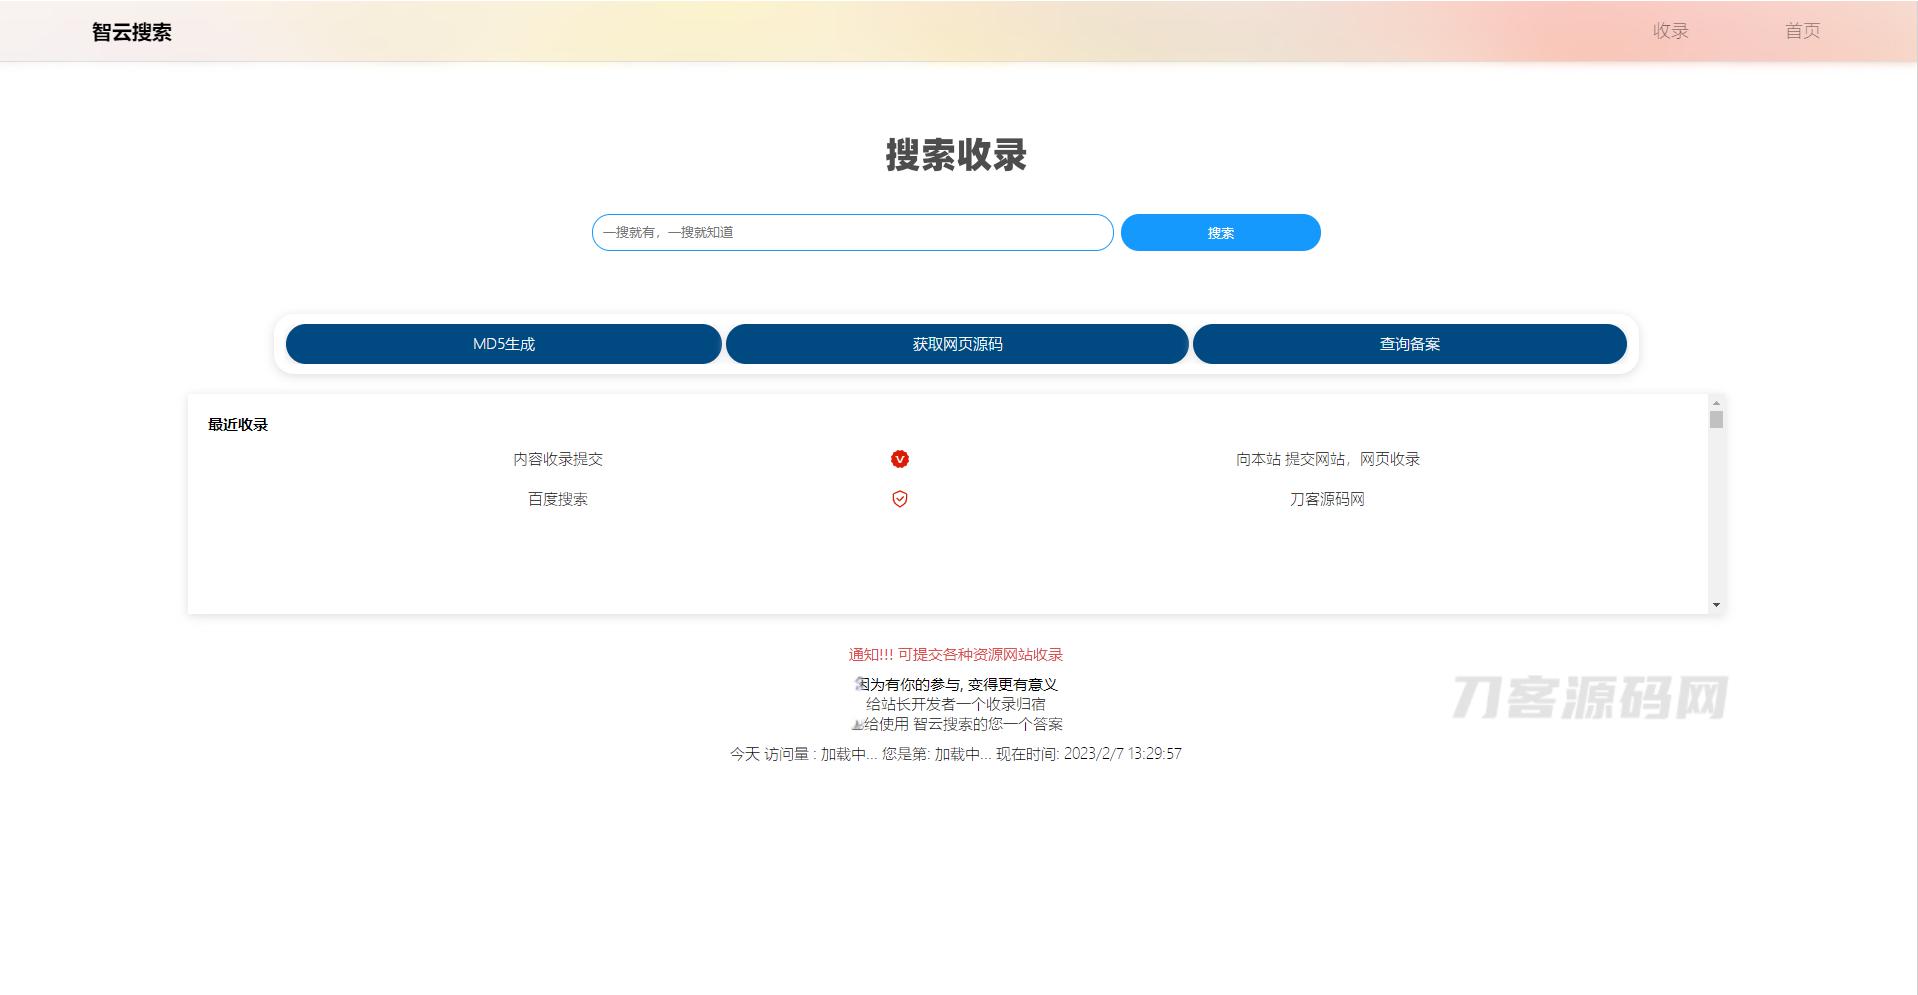Focus the 一搜就有 search input field
Viewport: 1918px width, 995px height.
pyautogui.click(x=852, y=232)
